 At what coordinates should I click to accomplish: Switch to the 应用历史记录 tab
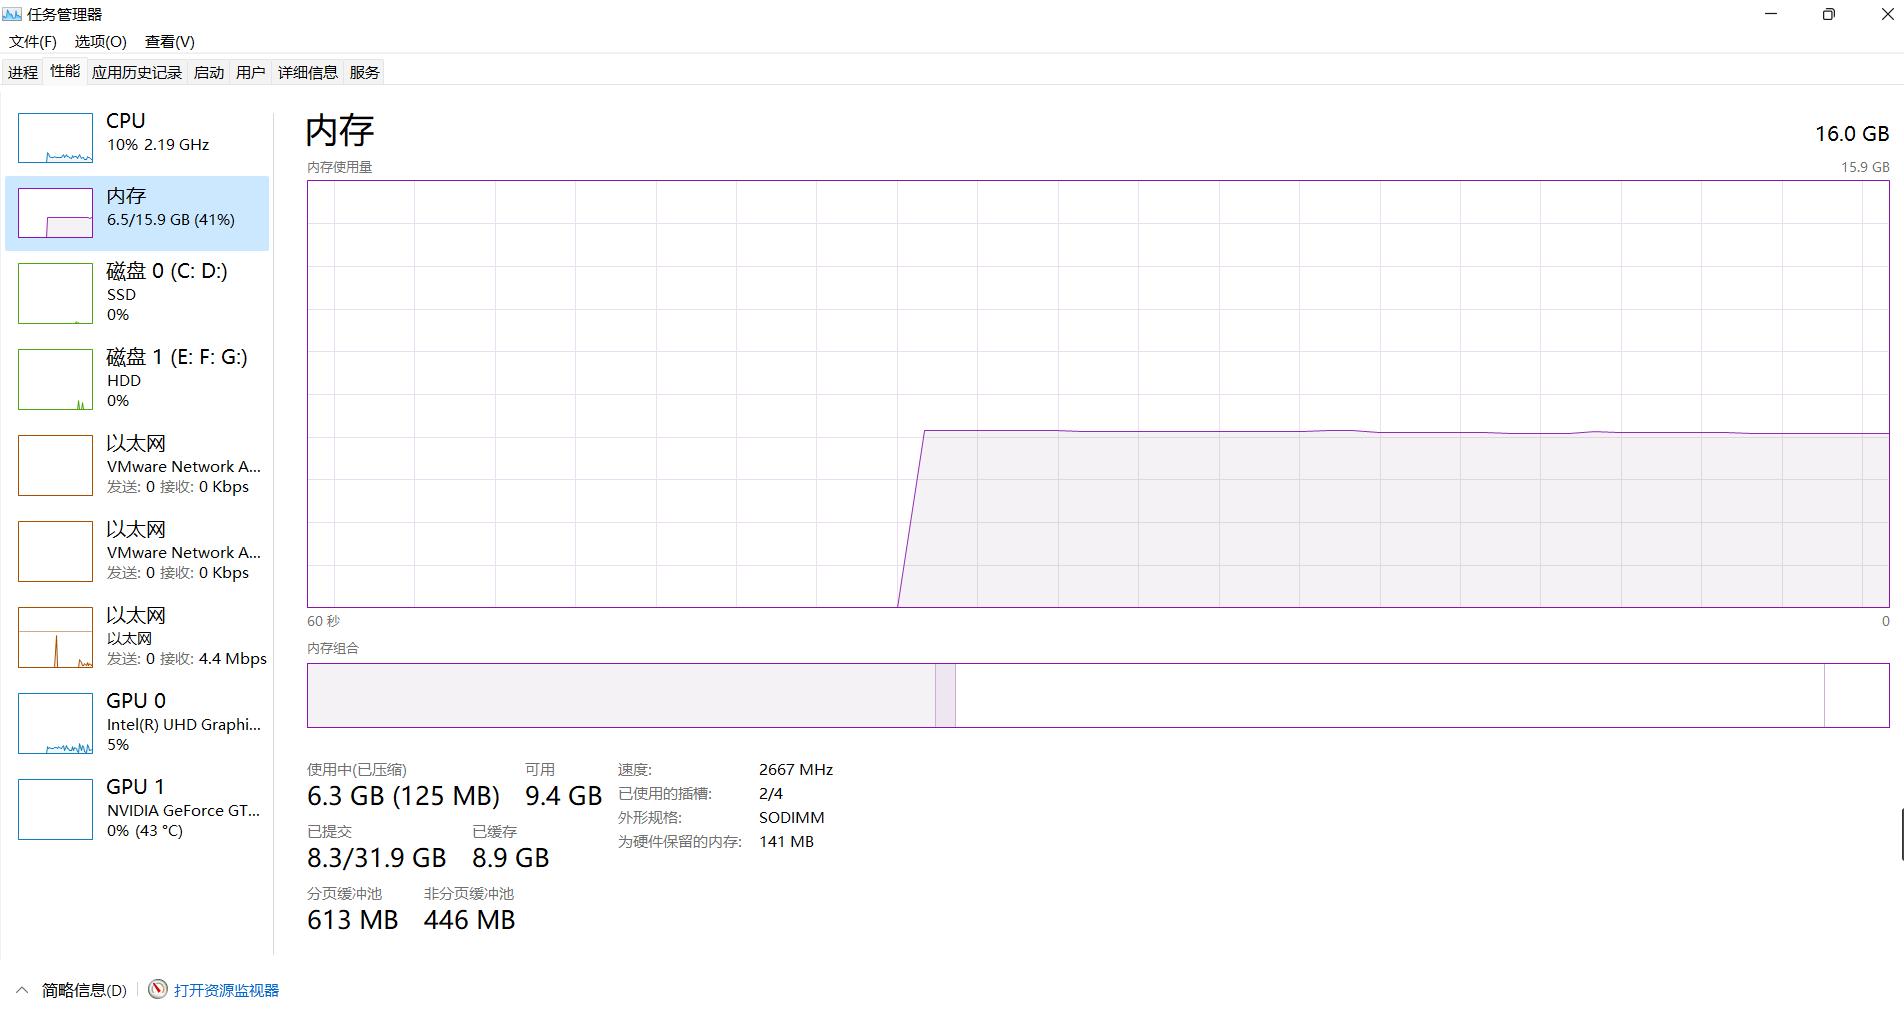(x=137, y=72)
